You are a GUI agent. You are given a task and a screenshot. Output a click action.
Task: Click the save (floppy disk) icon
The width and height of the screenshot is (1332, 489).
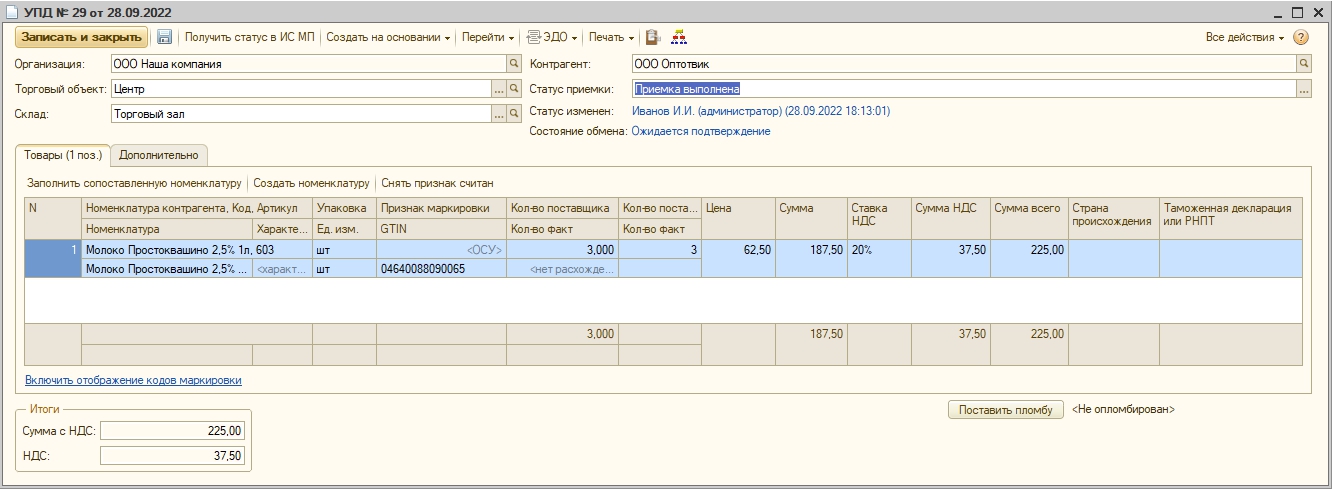165,37
